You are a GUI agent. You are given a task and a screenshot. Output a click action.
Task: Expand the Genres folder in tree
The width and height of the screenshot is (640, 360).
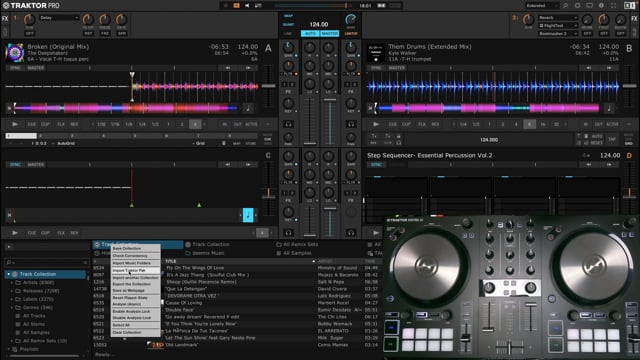(11, 308)
